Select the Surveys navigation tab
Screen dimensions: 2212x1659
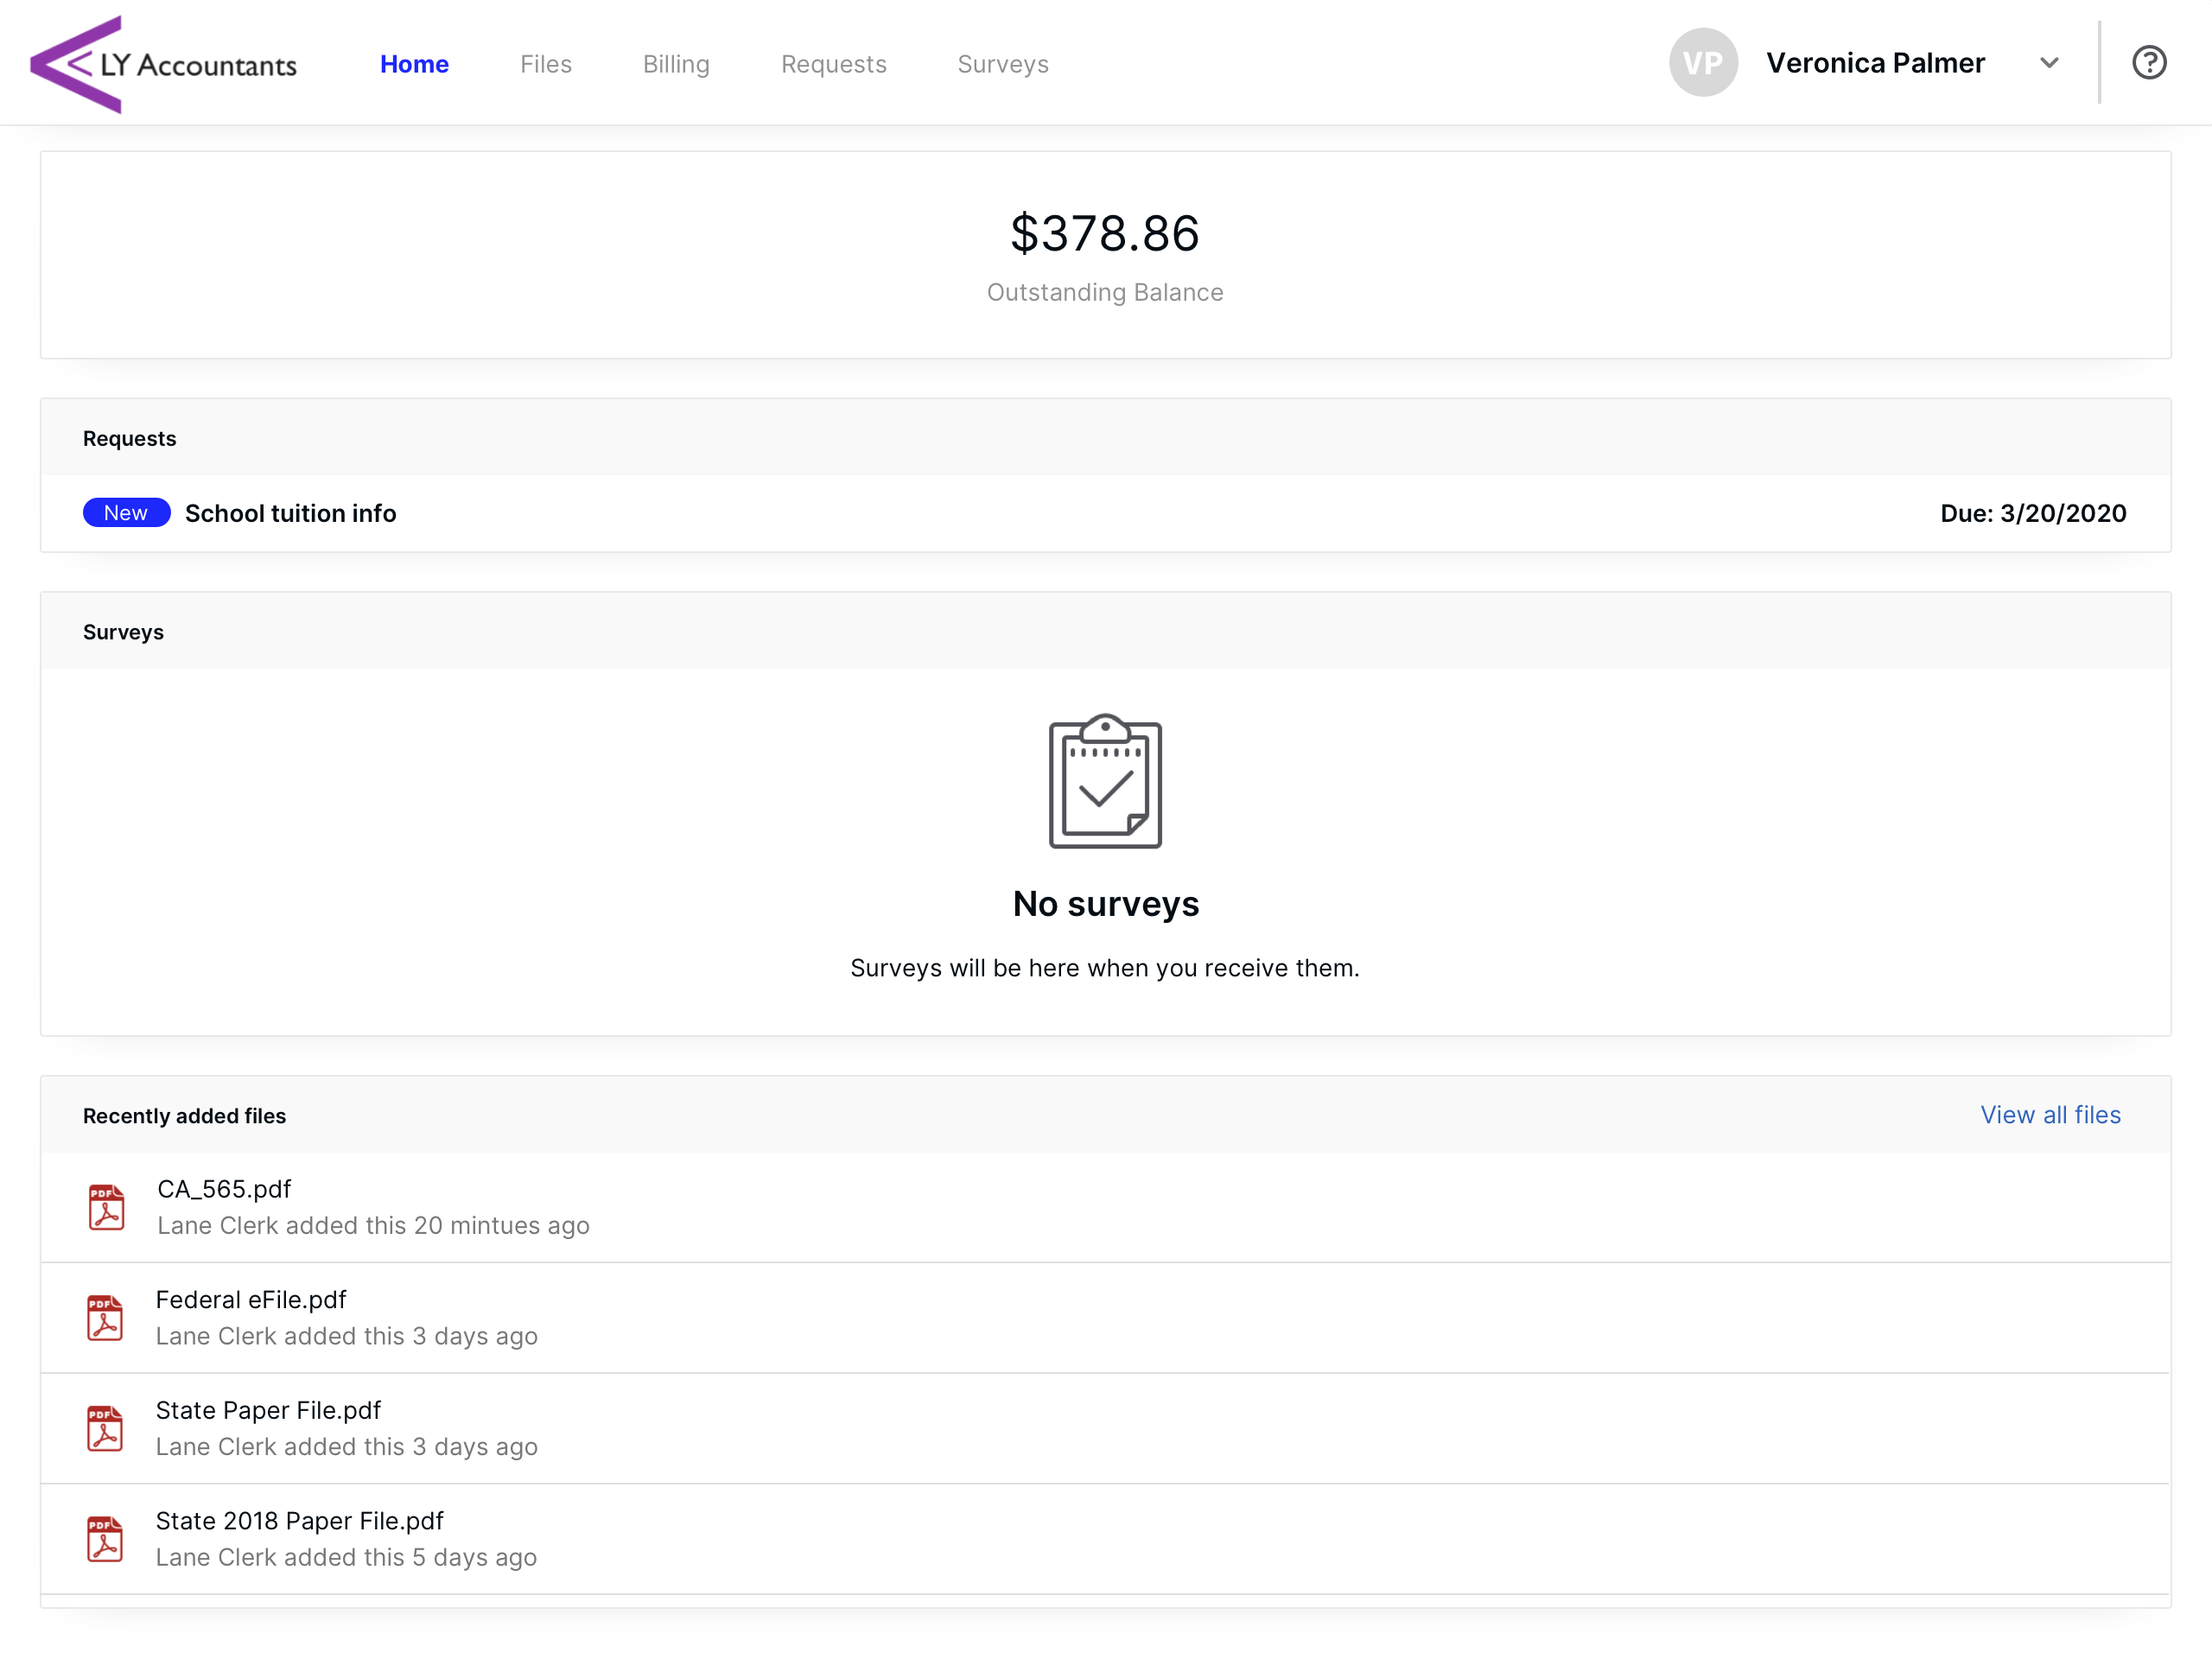1003,64
